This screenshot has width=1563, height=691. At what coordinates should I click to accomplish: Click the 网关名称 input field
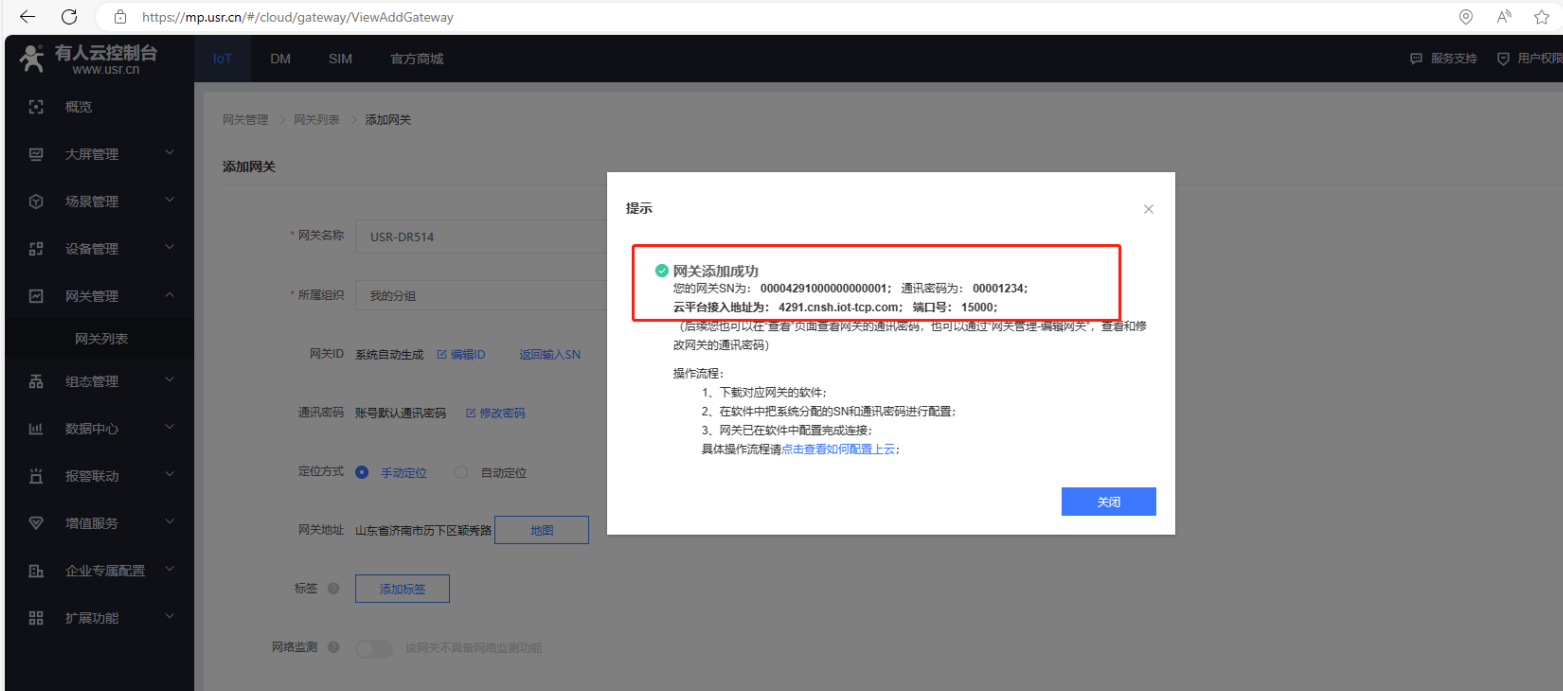(x=480, y=237)
